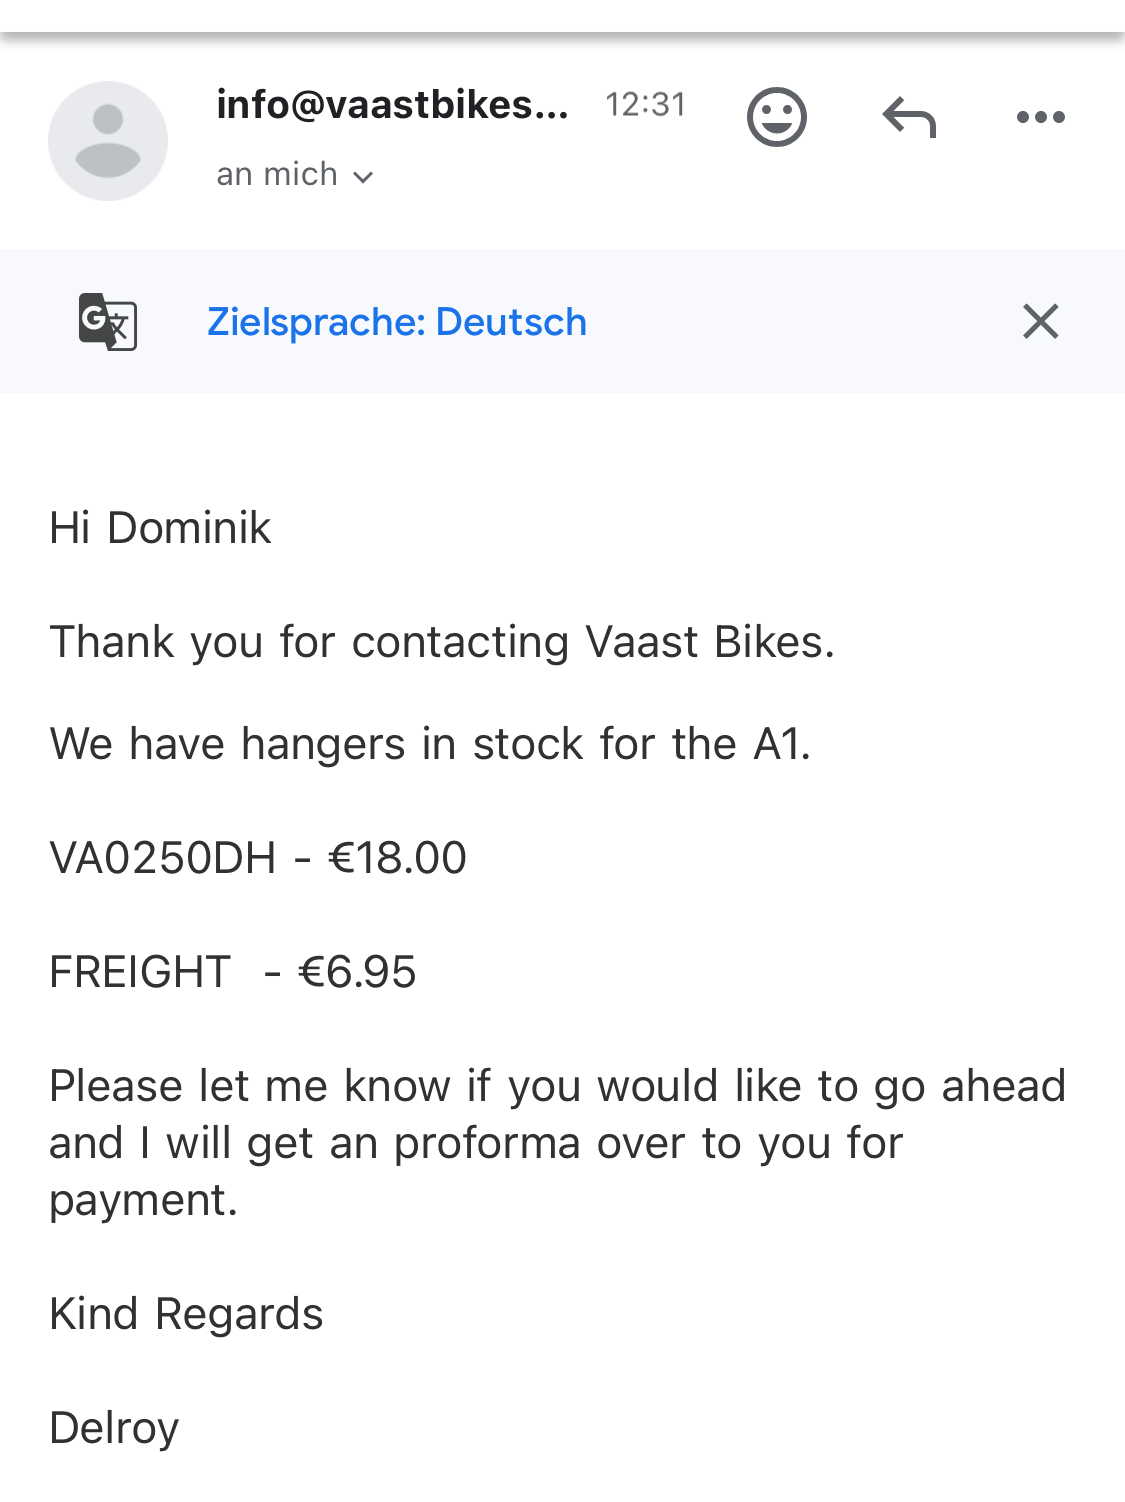Tap the 'hangers in stock for the A1' line
Viewport: 1125px width, 1502px height.
click(x=430, y=744)
